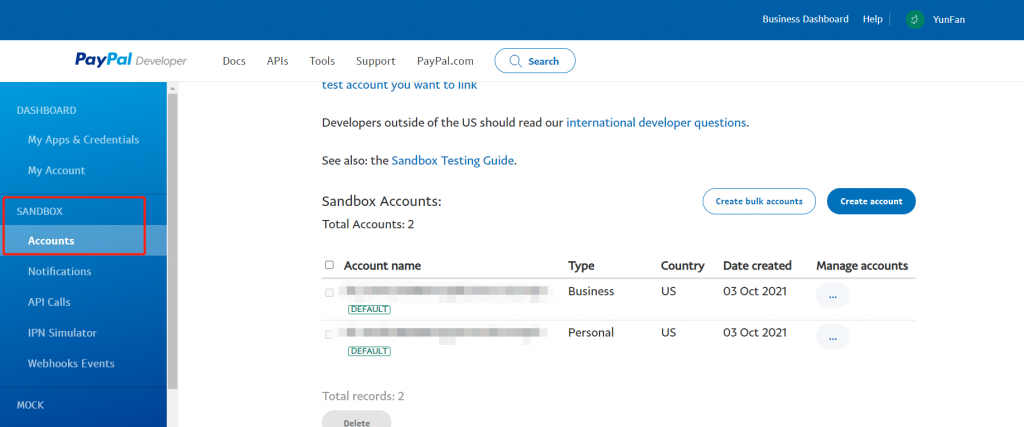This screenshot has width=1024, height=427.
Task: Open the APIs menu
Action: click(277, 61)
